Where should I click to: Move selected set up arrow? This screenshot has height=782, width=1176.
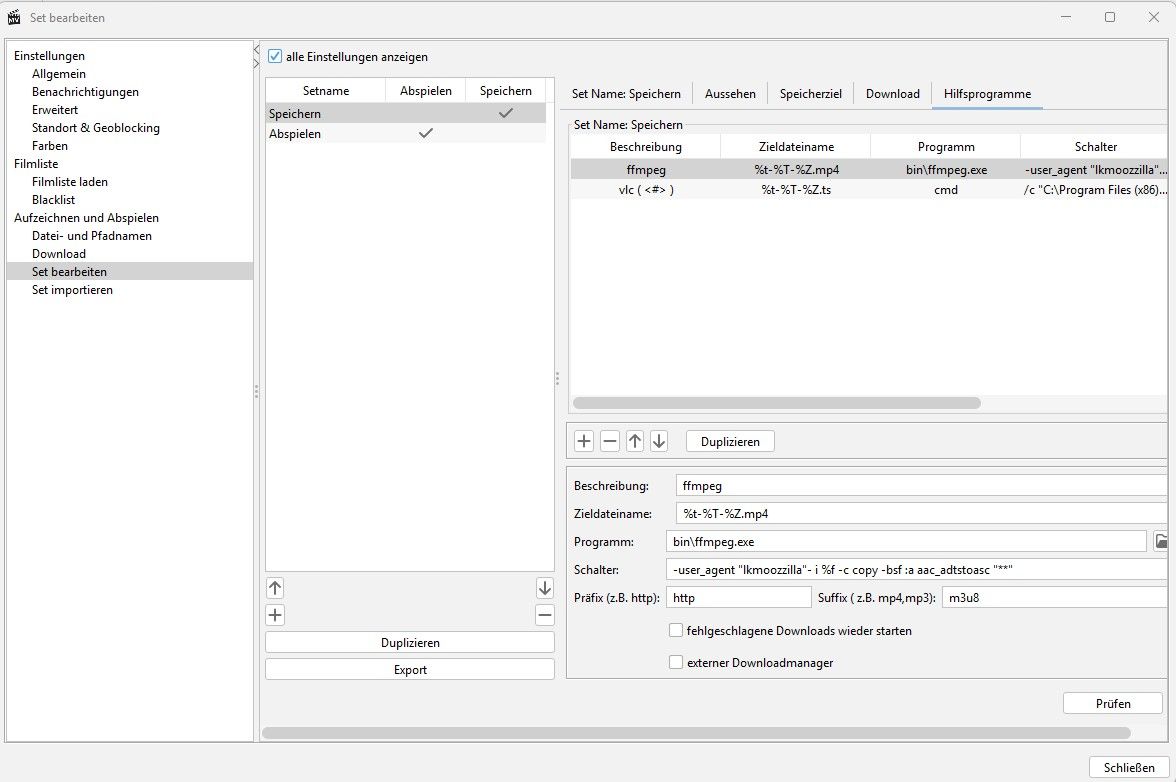(x=274, y=588)
